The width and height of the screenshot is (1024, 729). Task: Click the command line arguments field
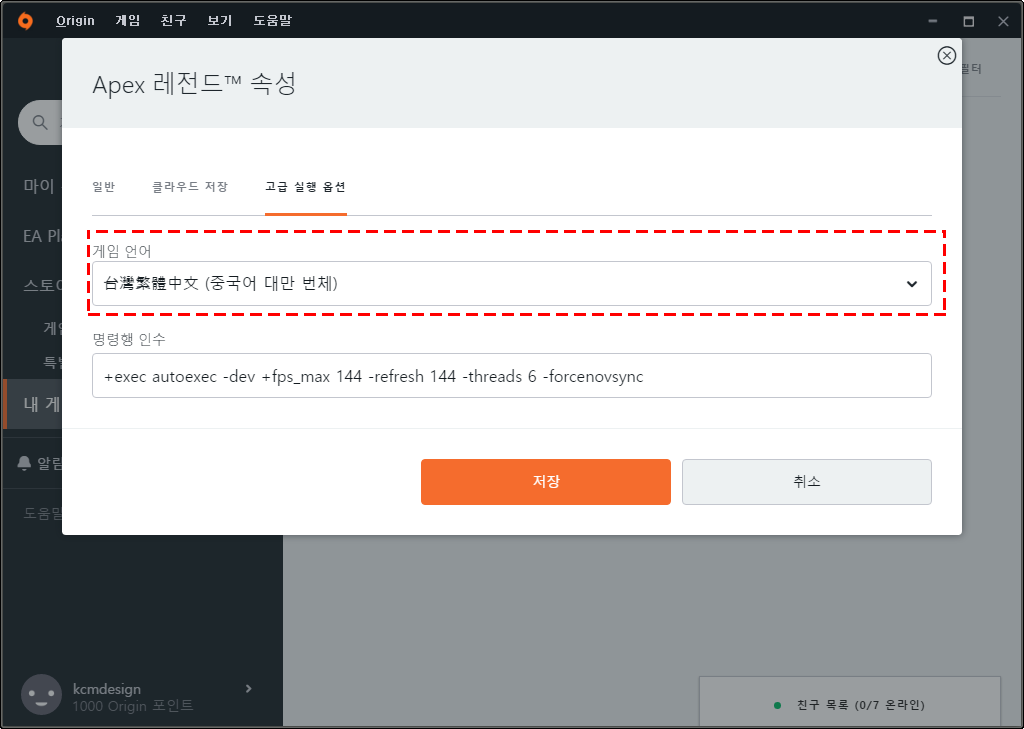coord(511,376)
